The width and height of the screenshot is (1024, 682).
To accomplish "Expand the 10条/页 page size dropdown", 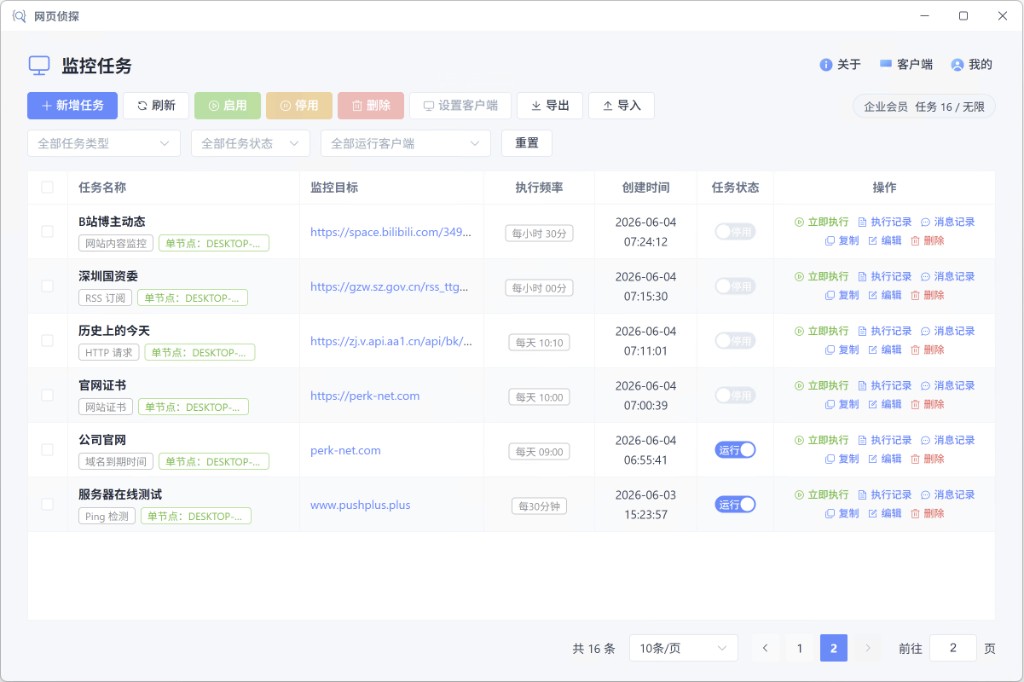I will pos(683,648).
